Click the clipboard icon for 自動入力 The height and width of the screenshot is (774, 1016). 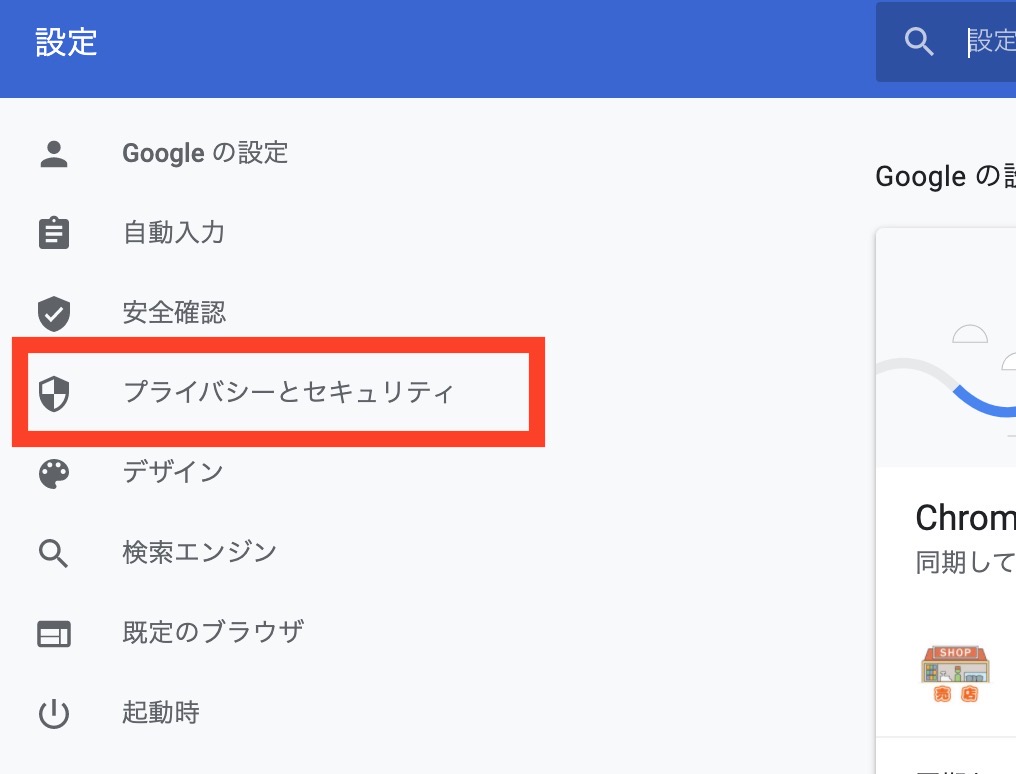click(x=54, y=233)
